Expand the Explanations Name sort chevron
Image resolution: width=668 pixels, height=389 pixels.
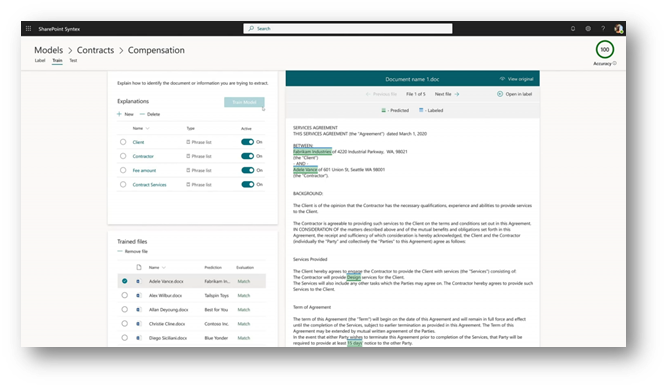click(147, 128)
